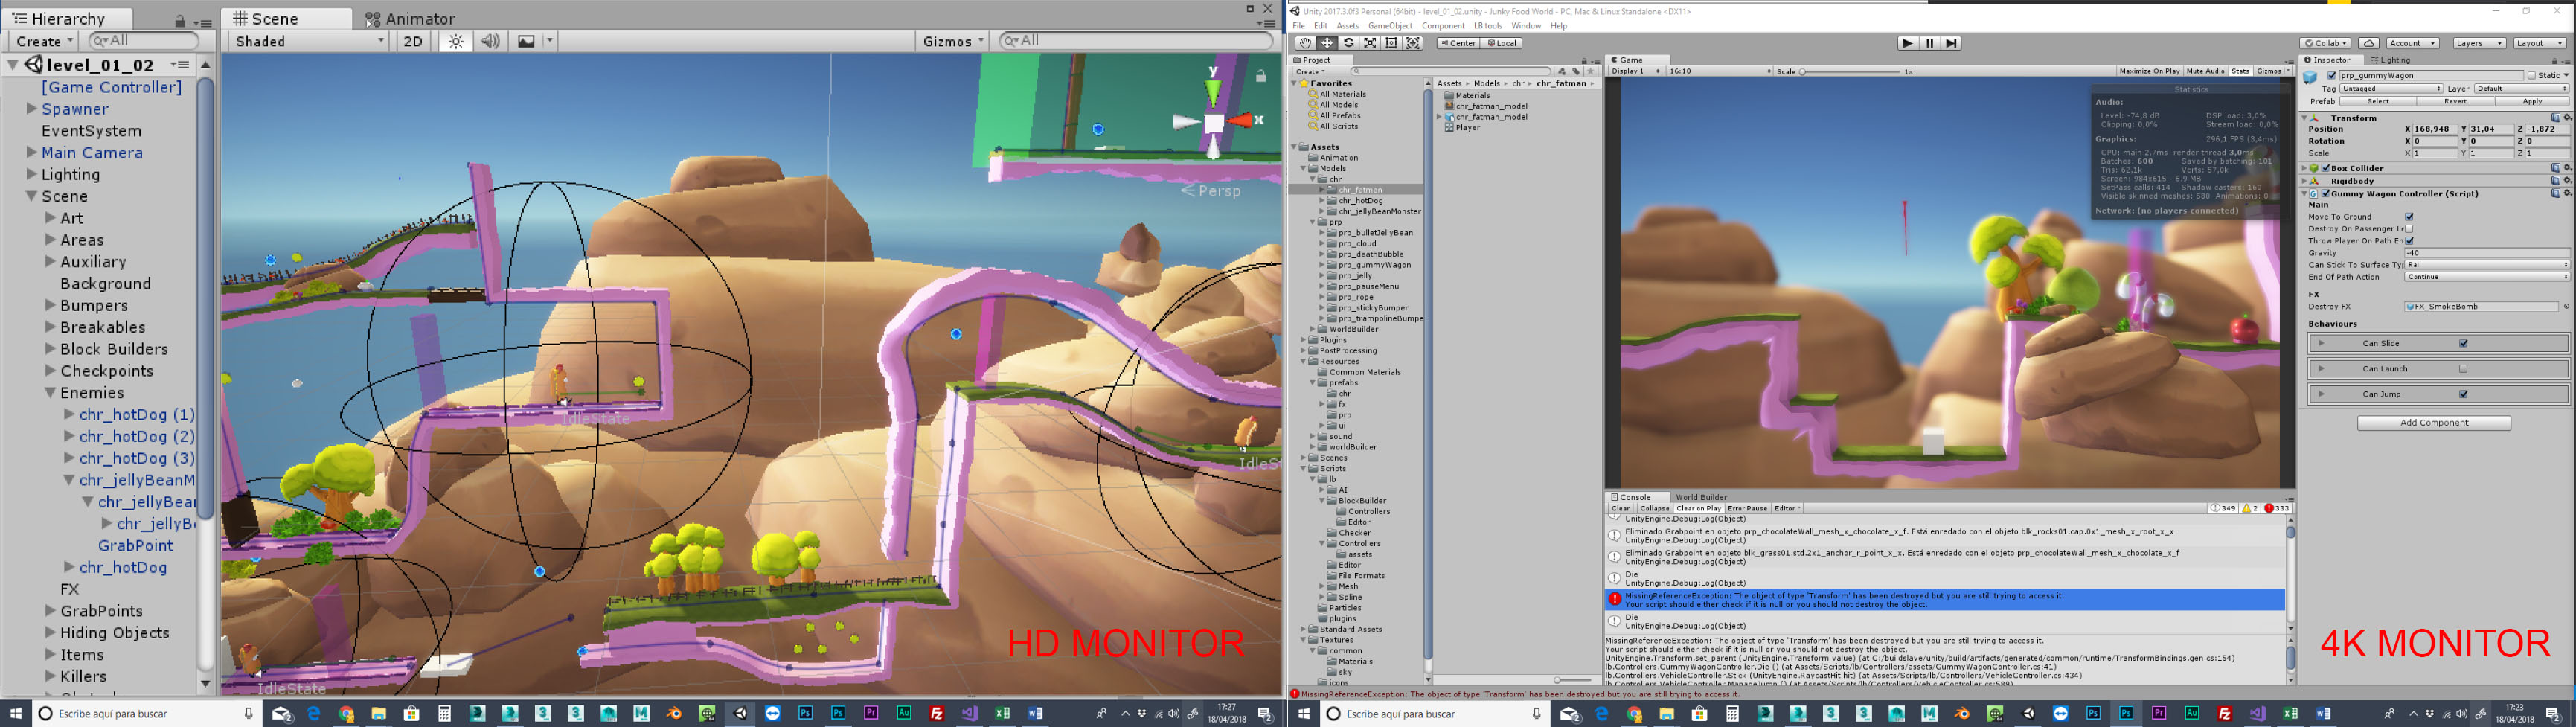The image size is (2576, 727).
Task: Open the GameObject menu
Action: point(1390,26)
